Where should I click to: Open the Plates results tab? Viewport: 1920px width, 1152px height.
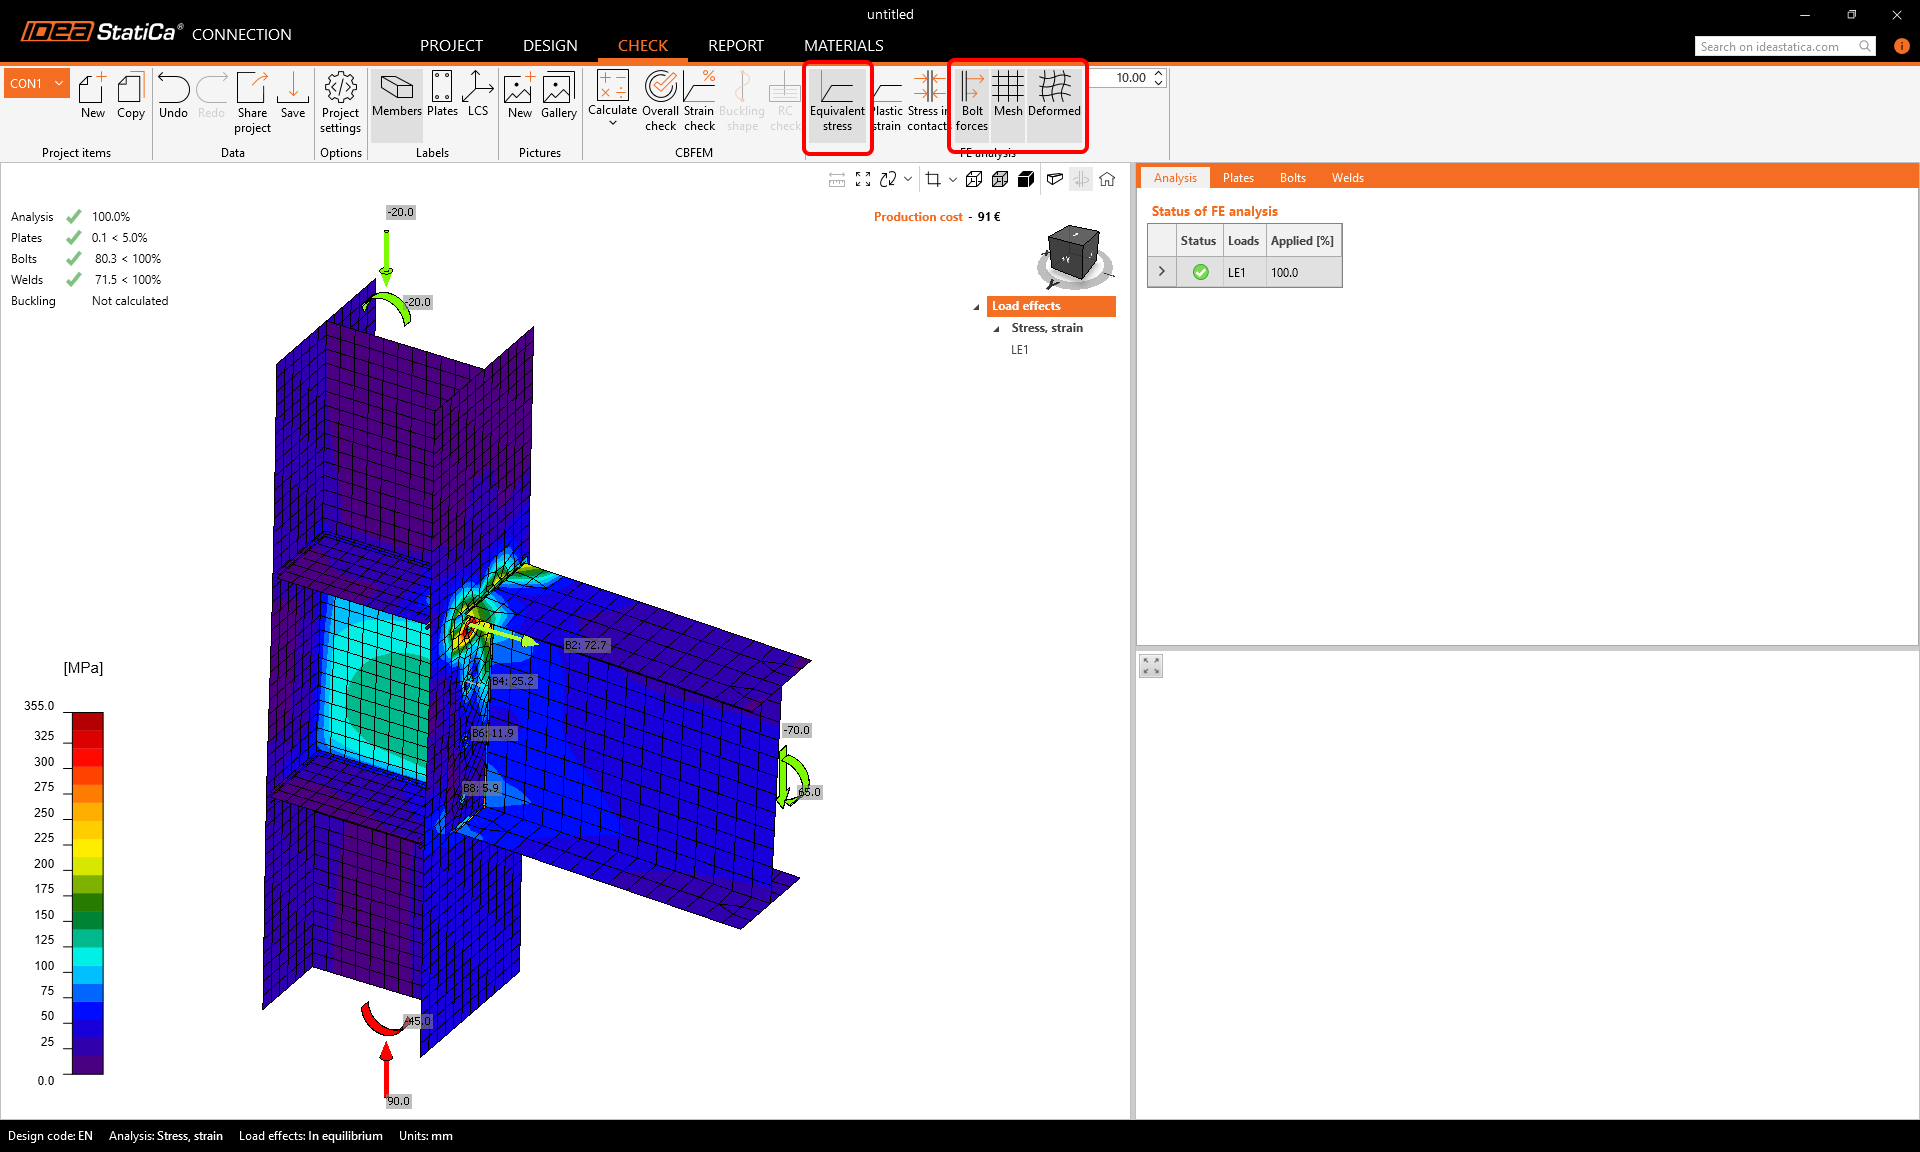pos(1238,177)
